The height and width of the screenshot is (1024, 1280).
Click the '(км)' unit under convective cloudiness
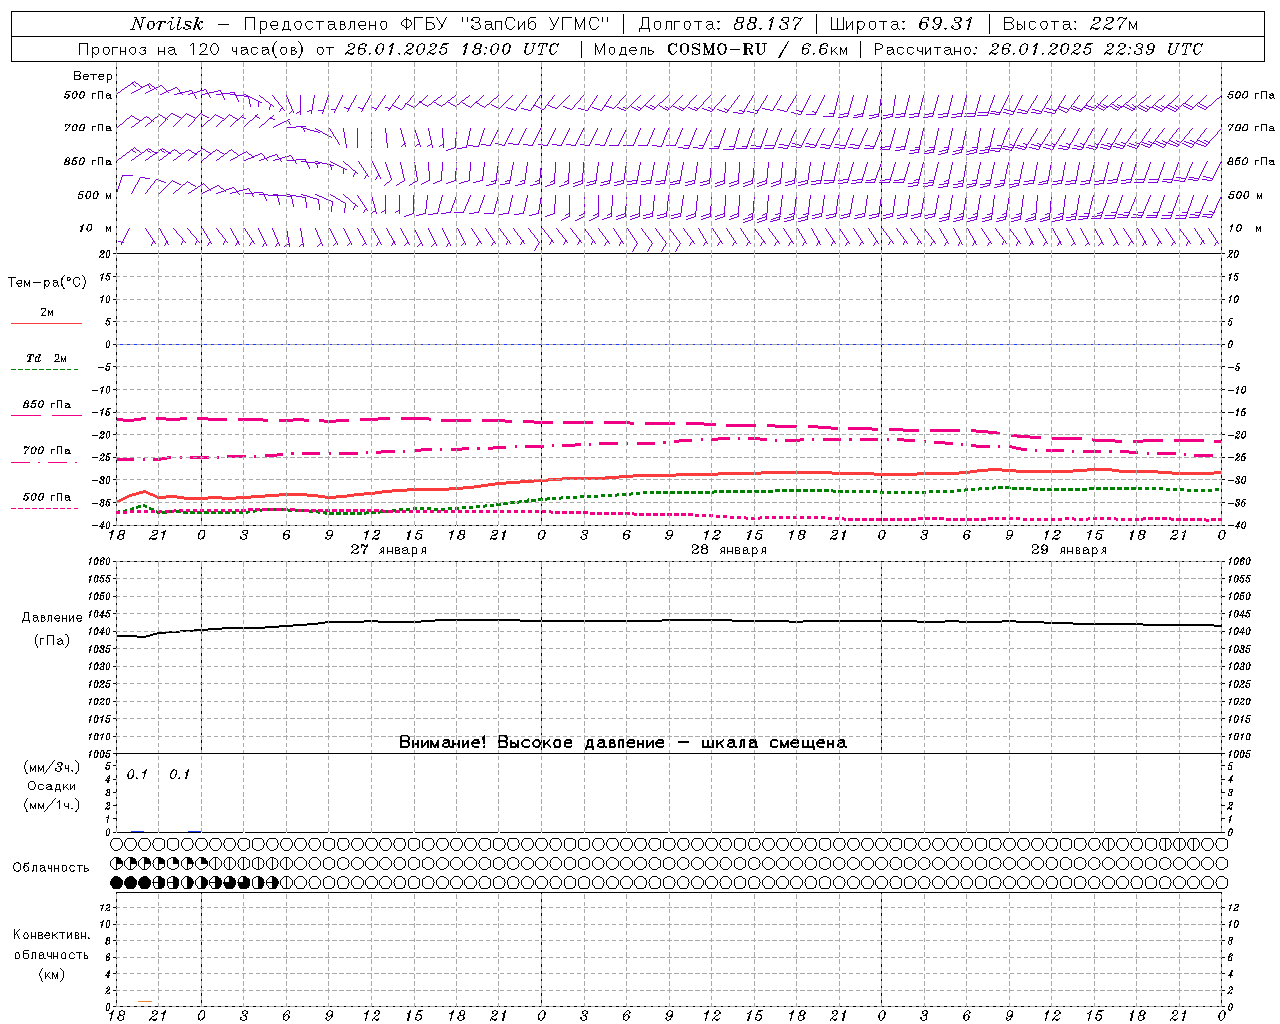coord(51,974)
